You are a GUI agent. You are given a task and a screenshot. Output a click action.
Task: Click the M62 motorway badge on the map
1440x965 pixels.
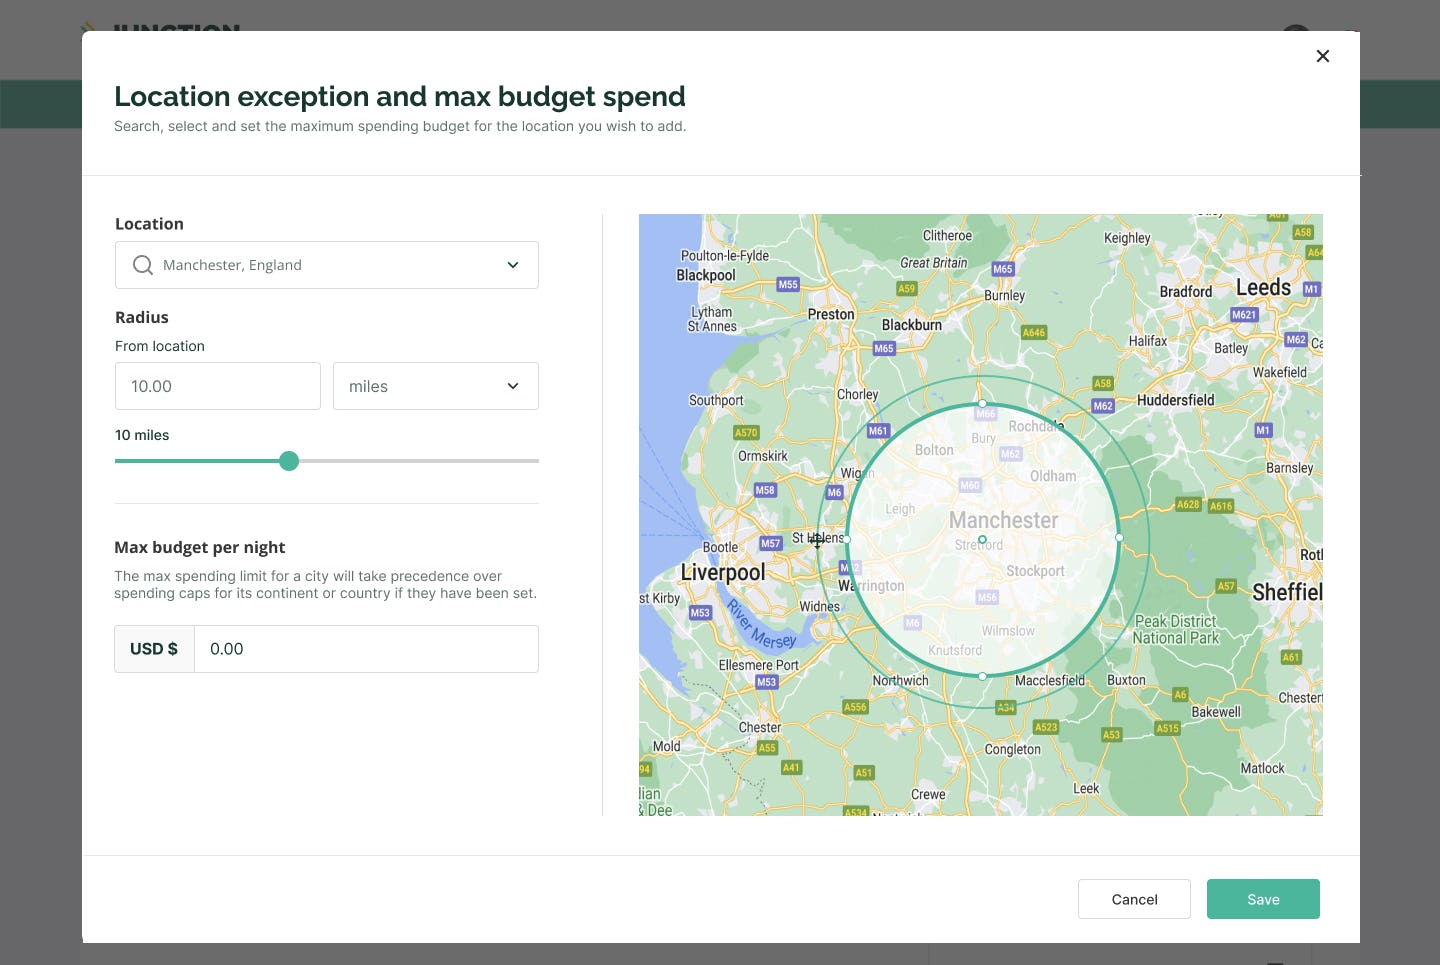(x=1102, y=406)
